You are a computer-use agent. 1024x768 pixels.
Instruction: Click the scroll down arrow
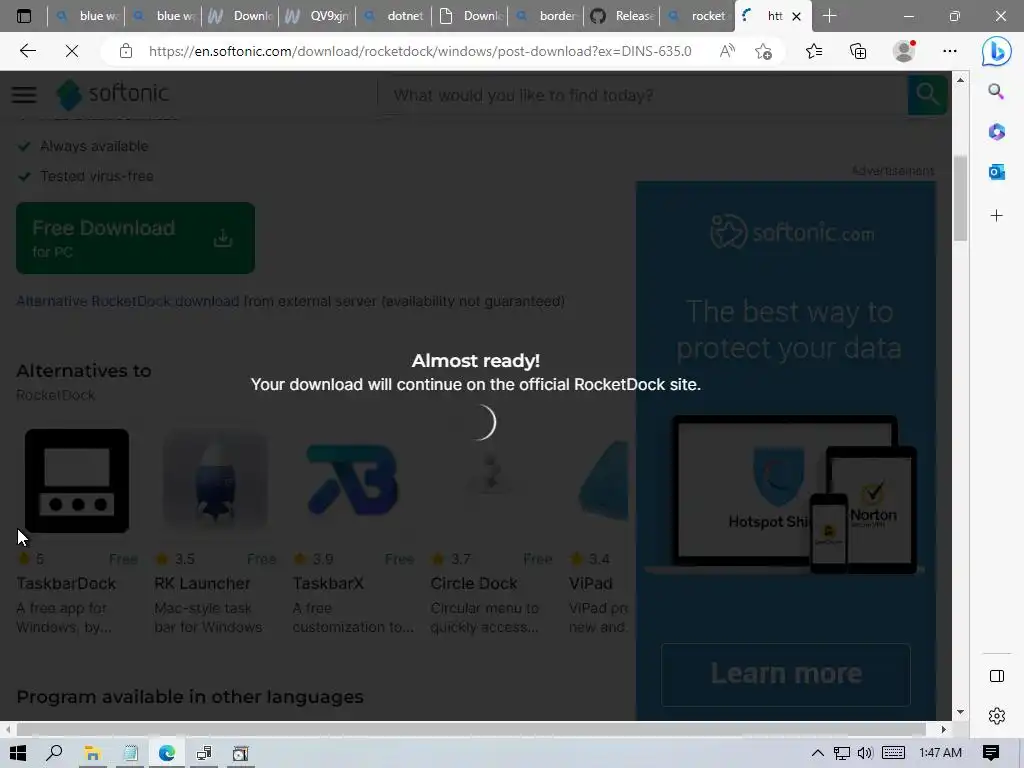tap(960, 712)
